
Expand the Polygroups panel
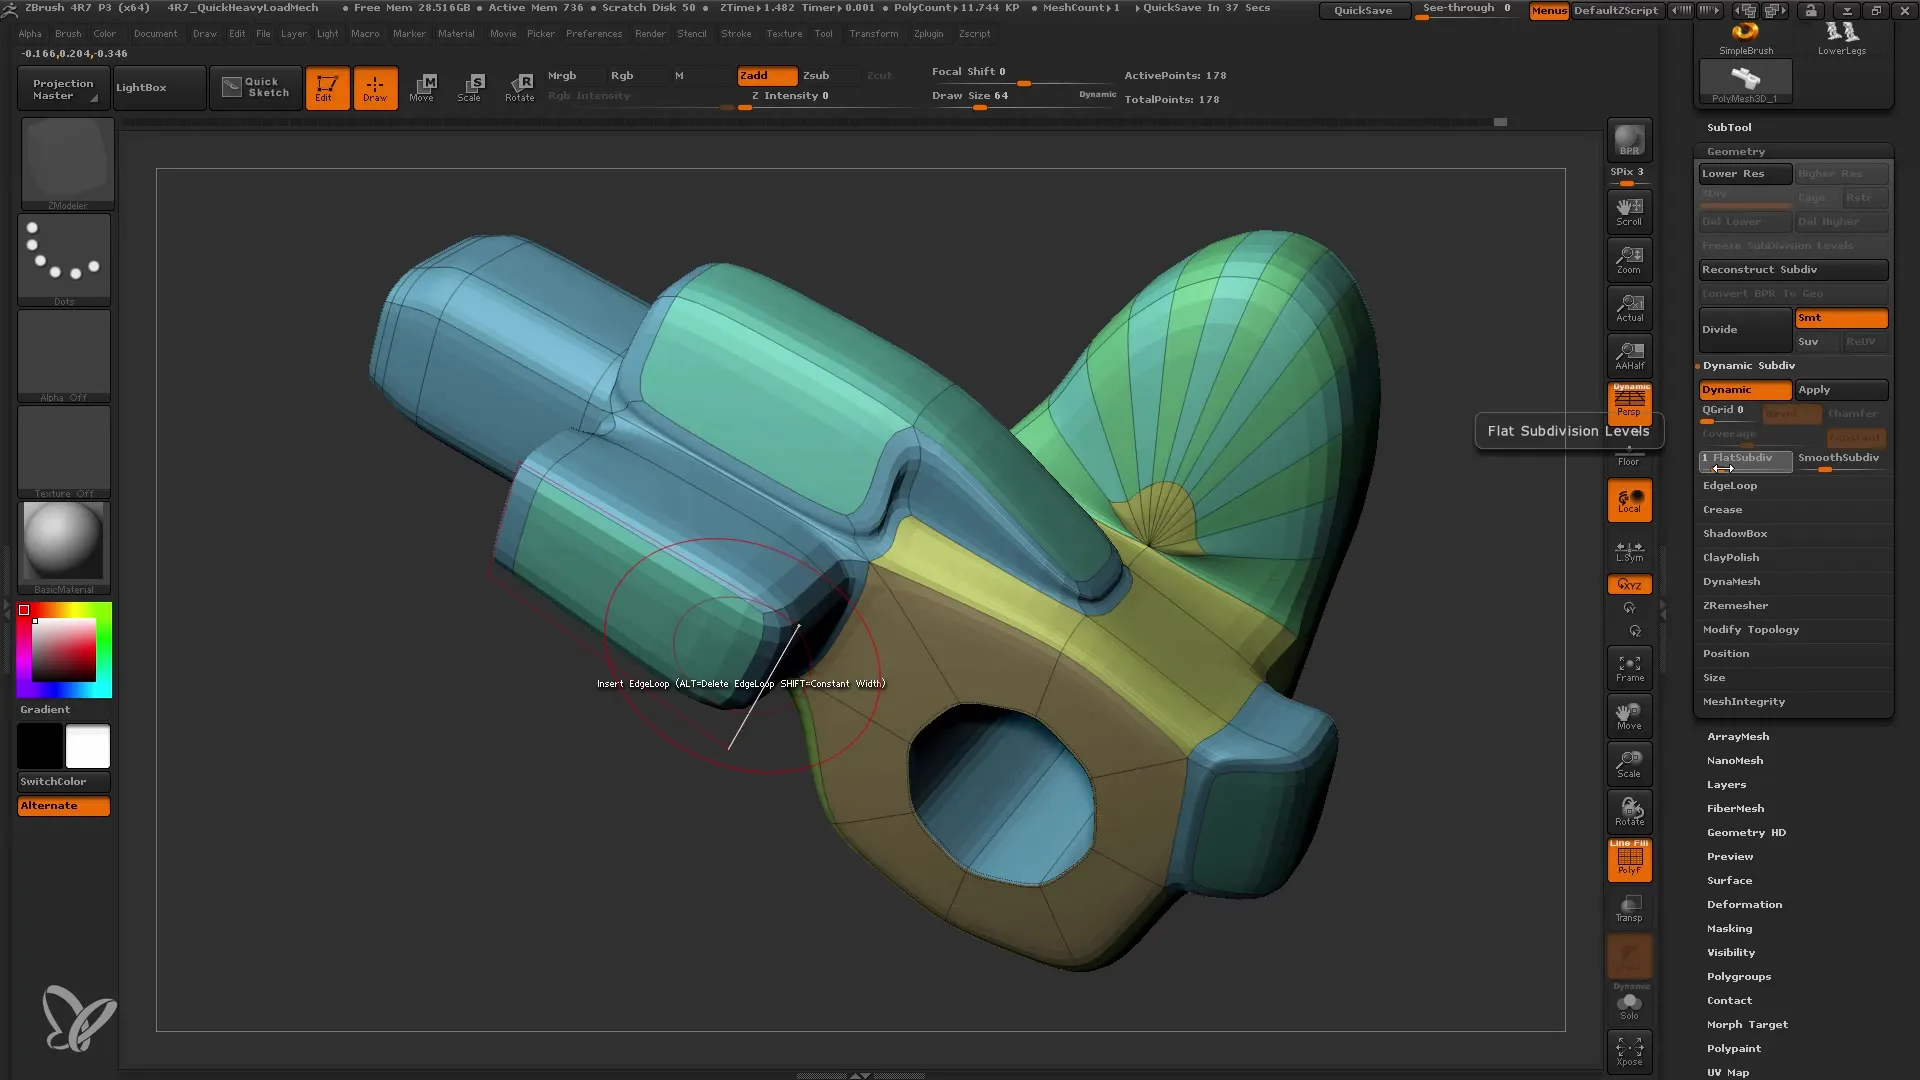coord(1738,976)
